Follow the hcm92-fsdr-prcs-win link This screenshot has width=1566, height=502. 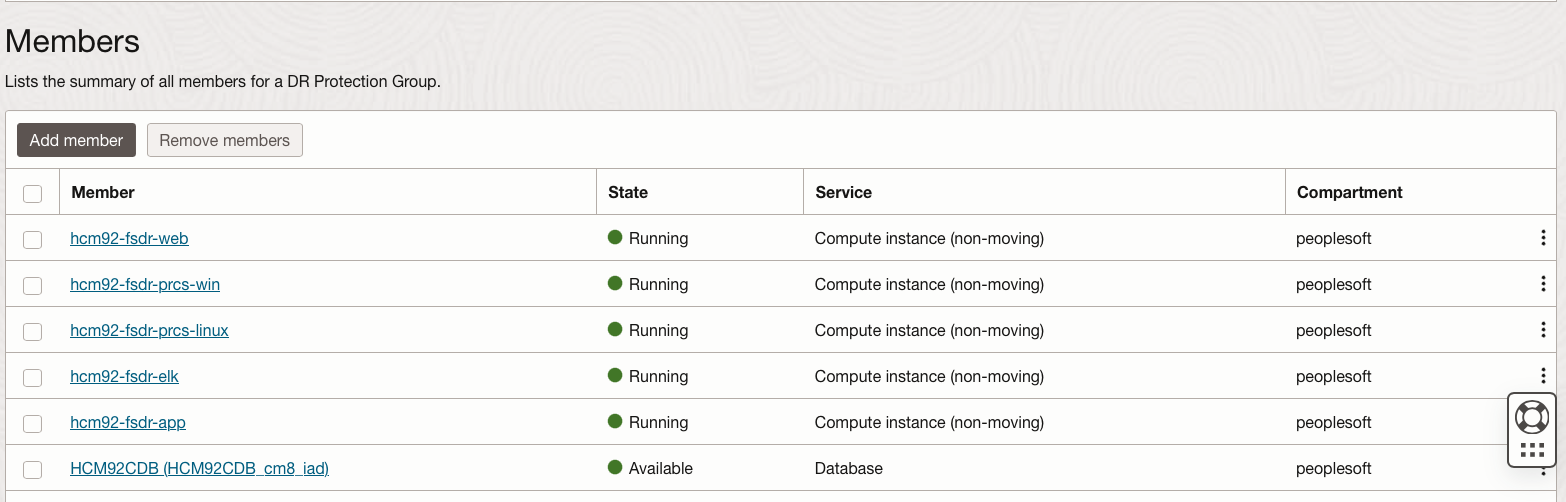pyautogui.click(x=145, y=284)
